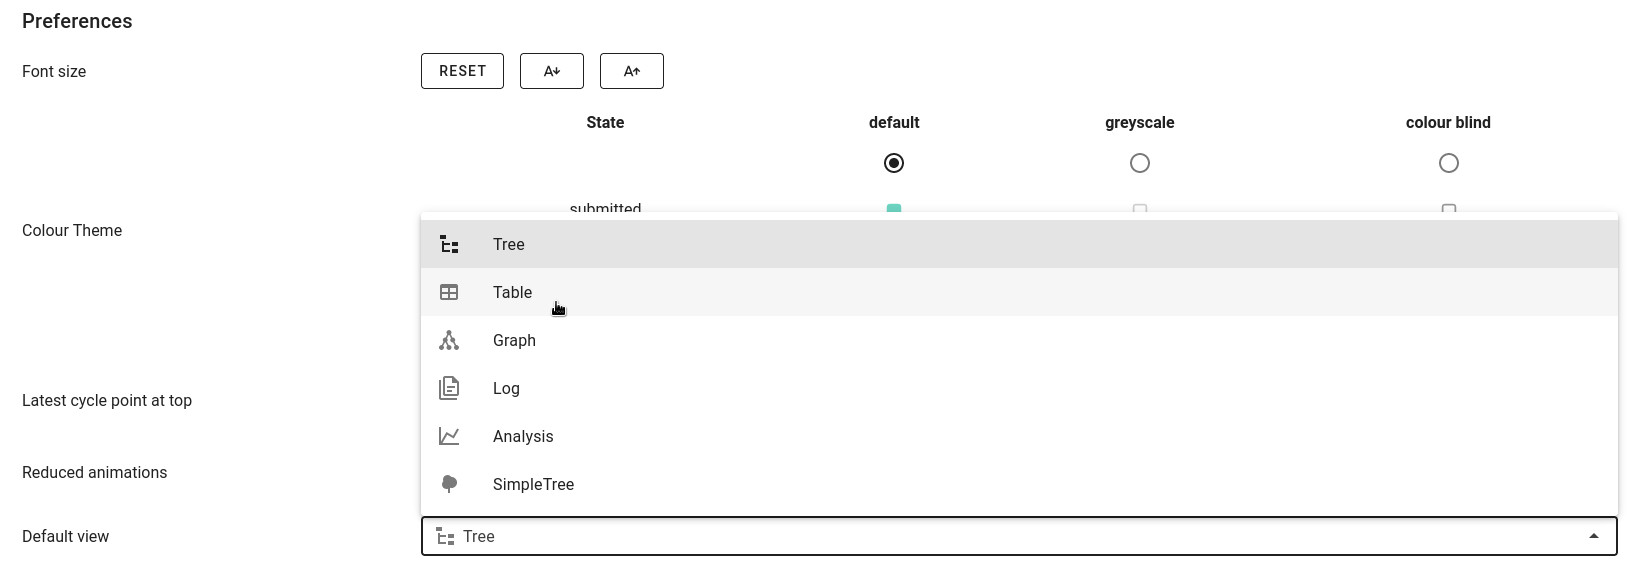Click the SimpleTree icon in list

click(x=449, y=484)
